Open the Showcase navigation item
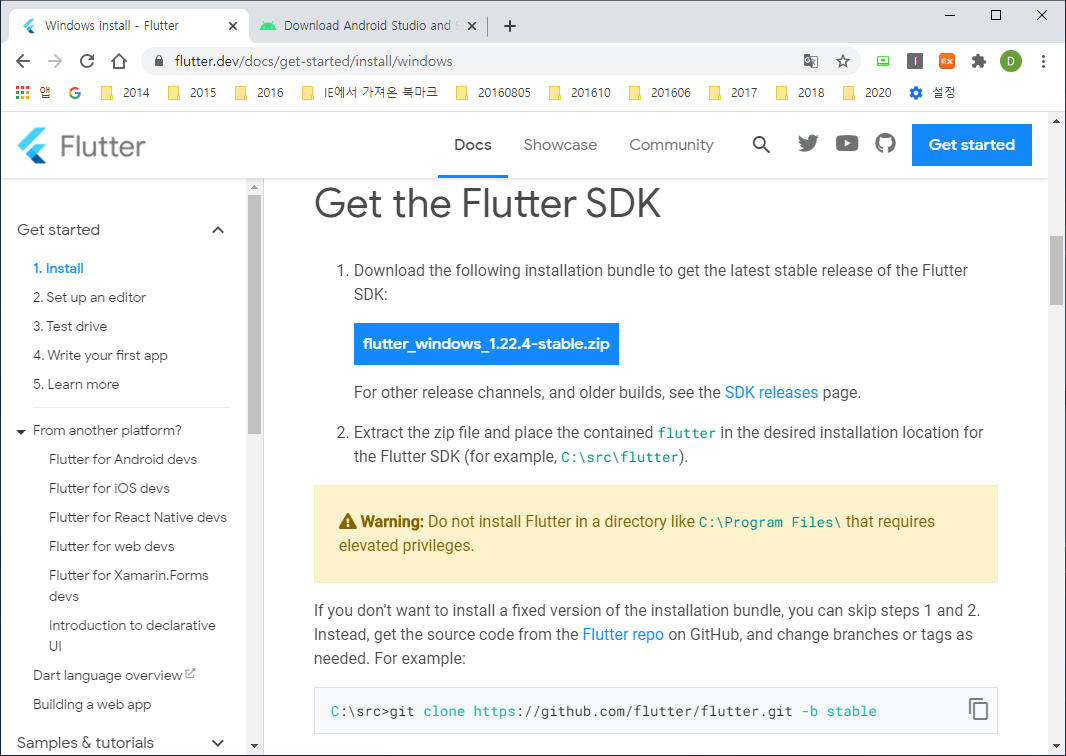Image resolution: width=1066 pixels, height=756 pixels. tap(560, 145)
